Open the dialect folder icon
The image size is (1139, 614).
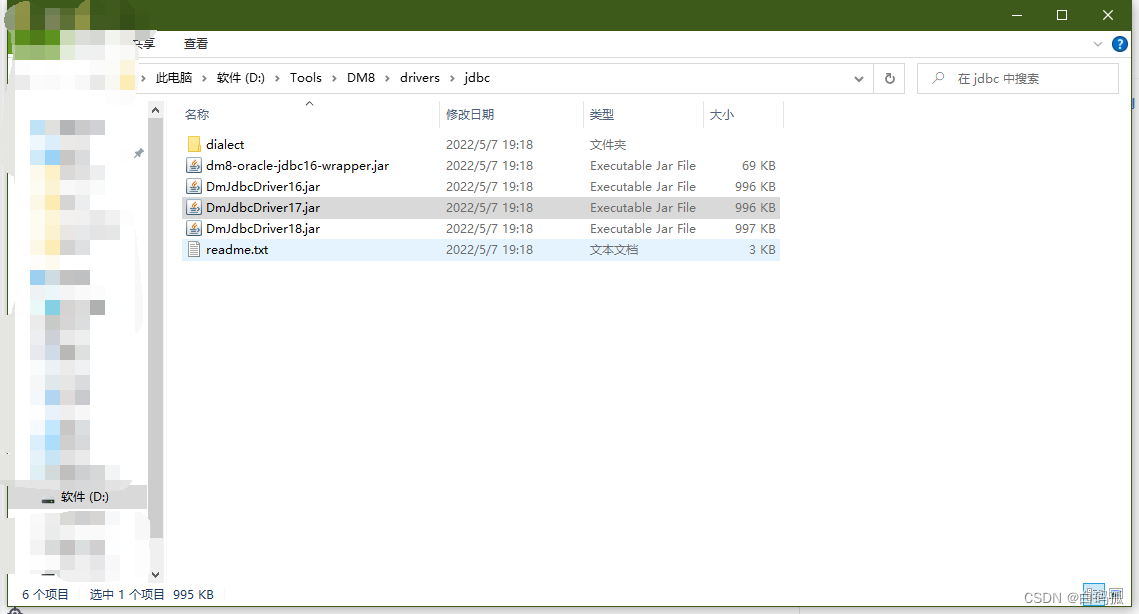click(x=194, y=145)
